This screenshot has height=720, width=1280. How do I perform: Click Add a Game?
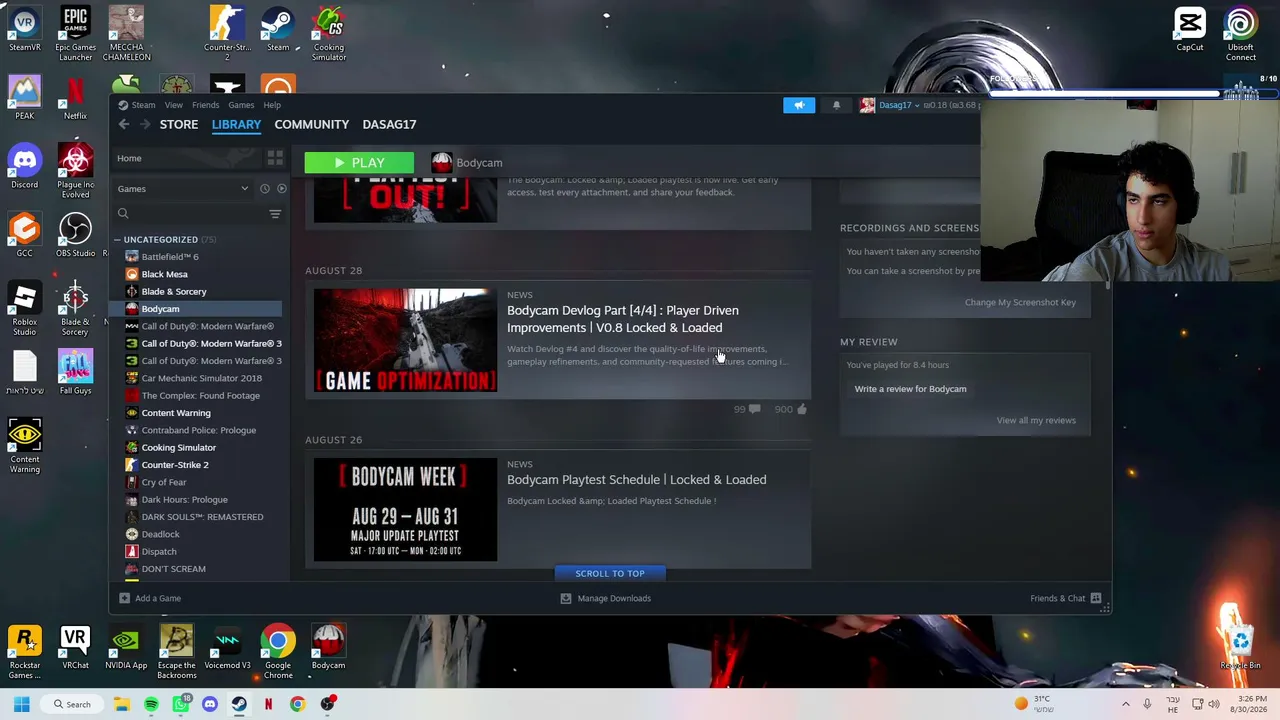coord(150,598)
